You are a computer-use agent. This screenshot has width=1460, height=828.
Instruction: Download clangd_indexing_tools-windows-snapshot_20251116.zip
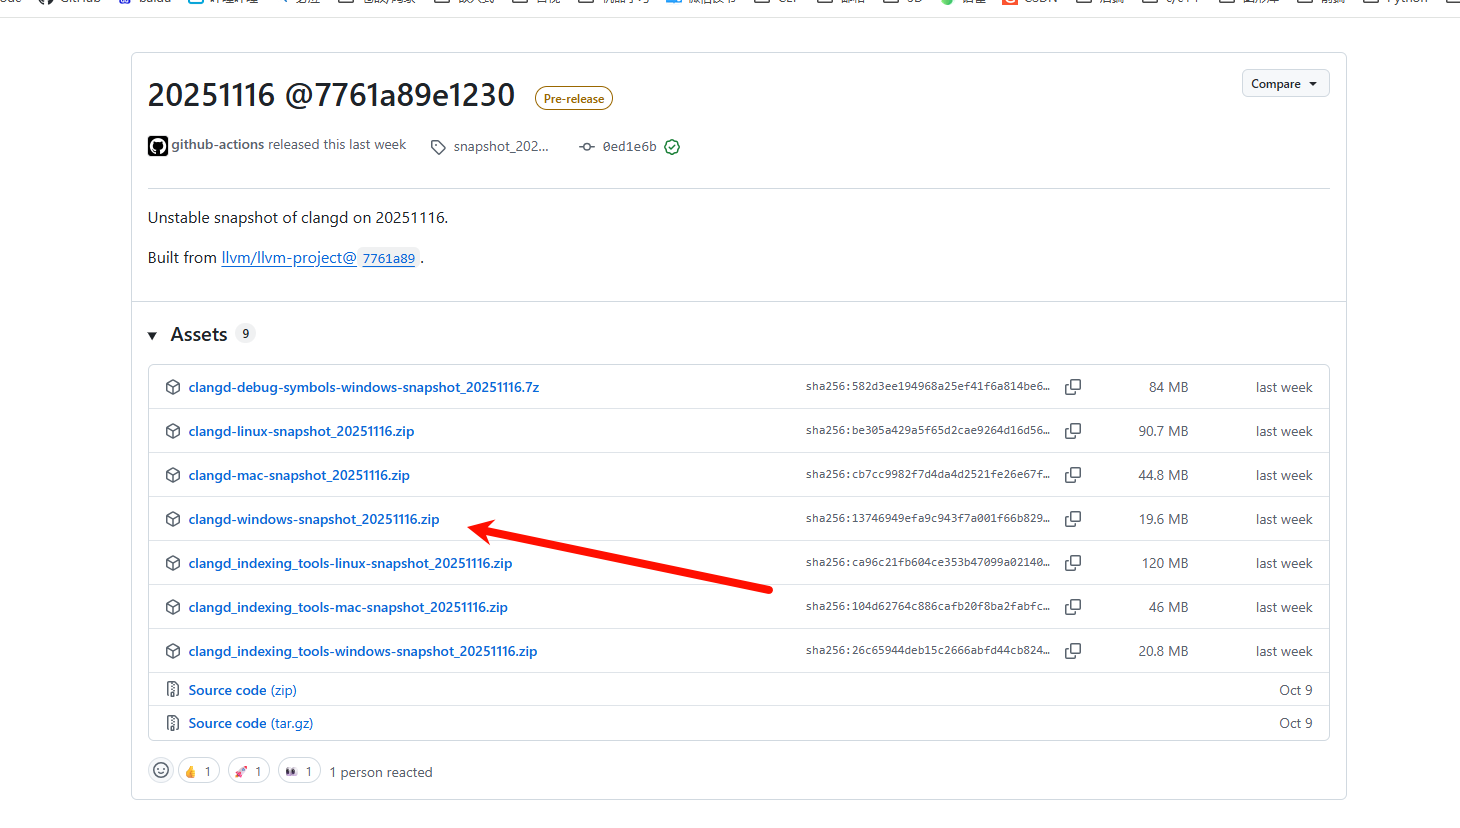(x=363, y=651)
